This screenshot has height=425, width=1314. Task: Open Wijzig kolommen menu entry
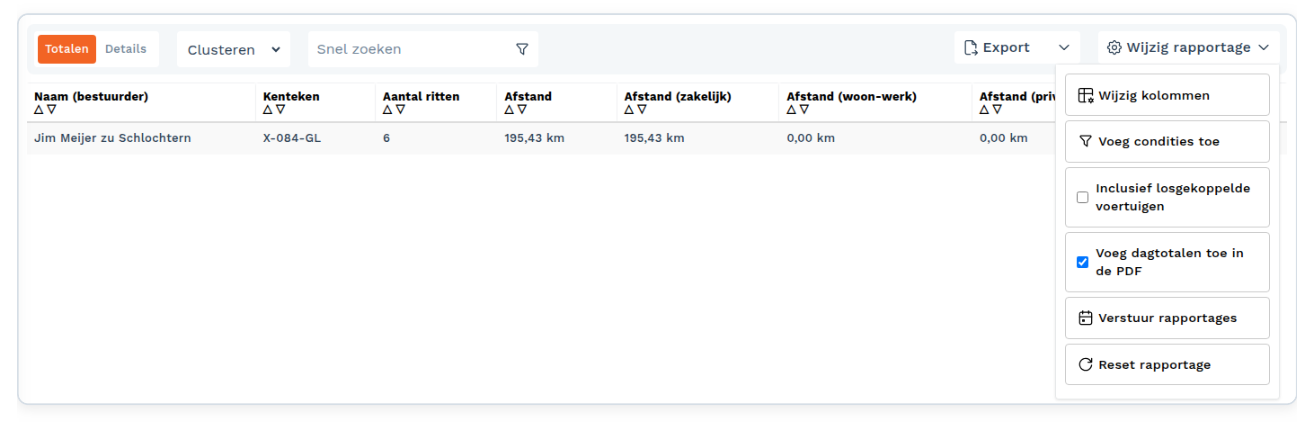click(x=1167, y=95)
